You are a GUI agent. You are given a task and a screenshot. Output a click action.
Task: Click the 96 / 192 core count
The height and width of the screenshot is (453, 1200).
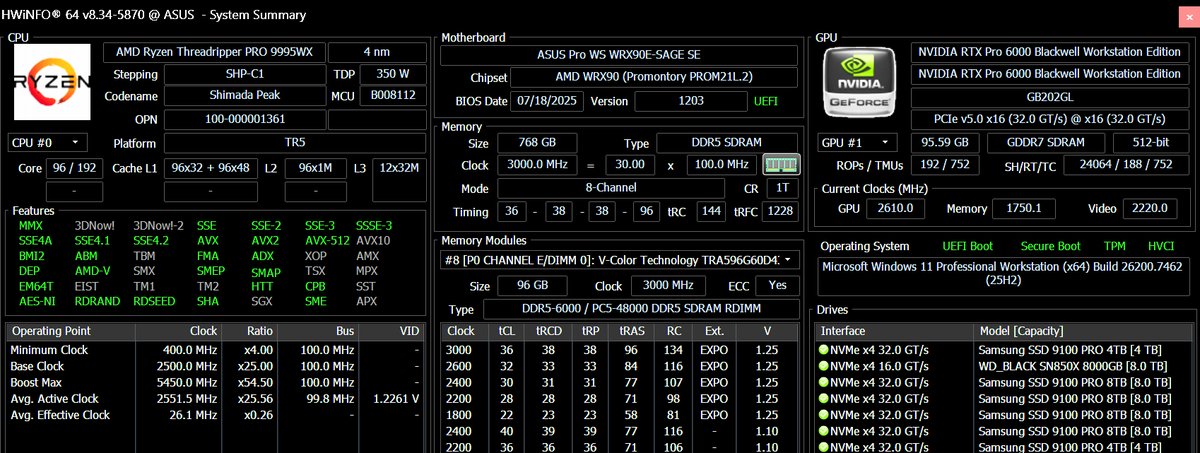click(x=75, y=168)
